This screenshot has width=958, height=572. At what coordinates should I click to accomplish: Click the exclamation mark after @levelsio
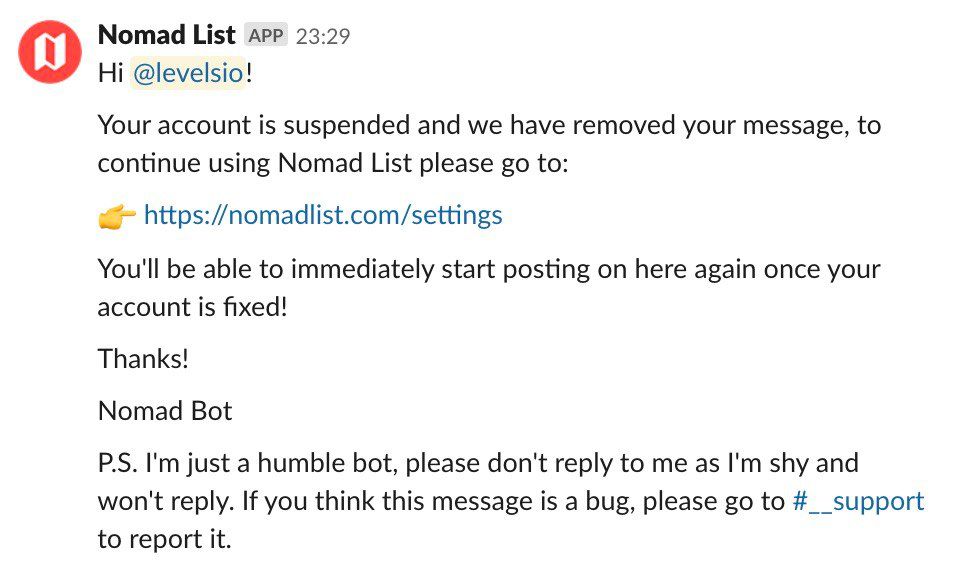(x=249, y=75)
